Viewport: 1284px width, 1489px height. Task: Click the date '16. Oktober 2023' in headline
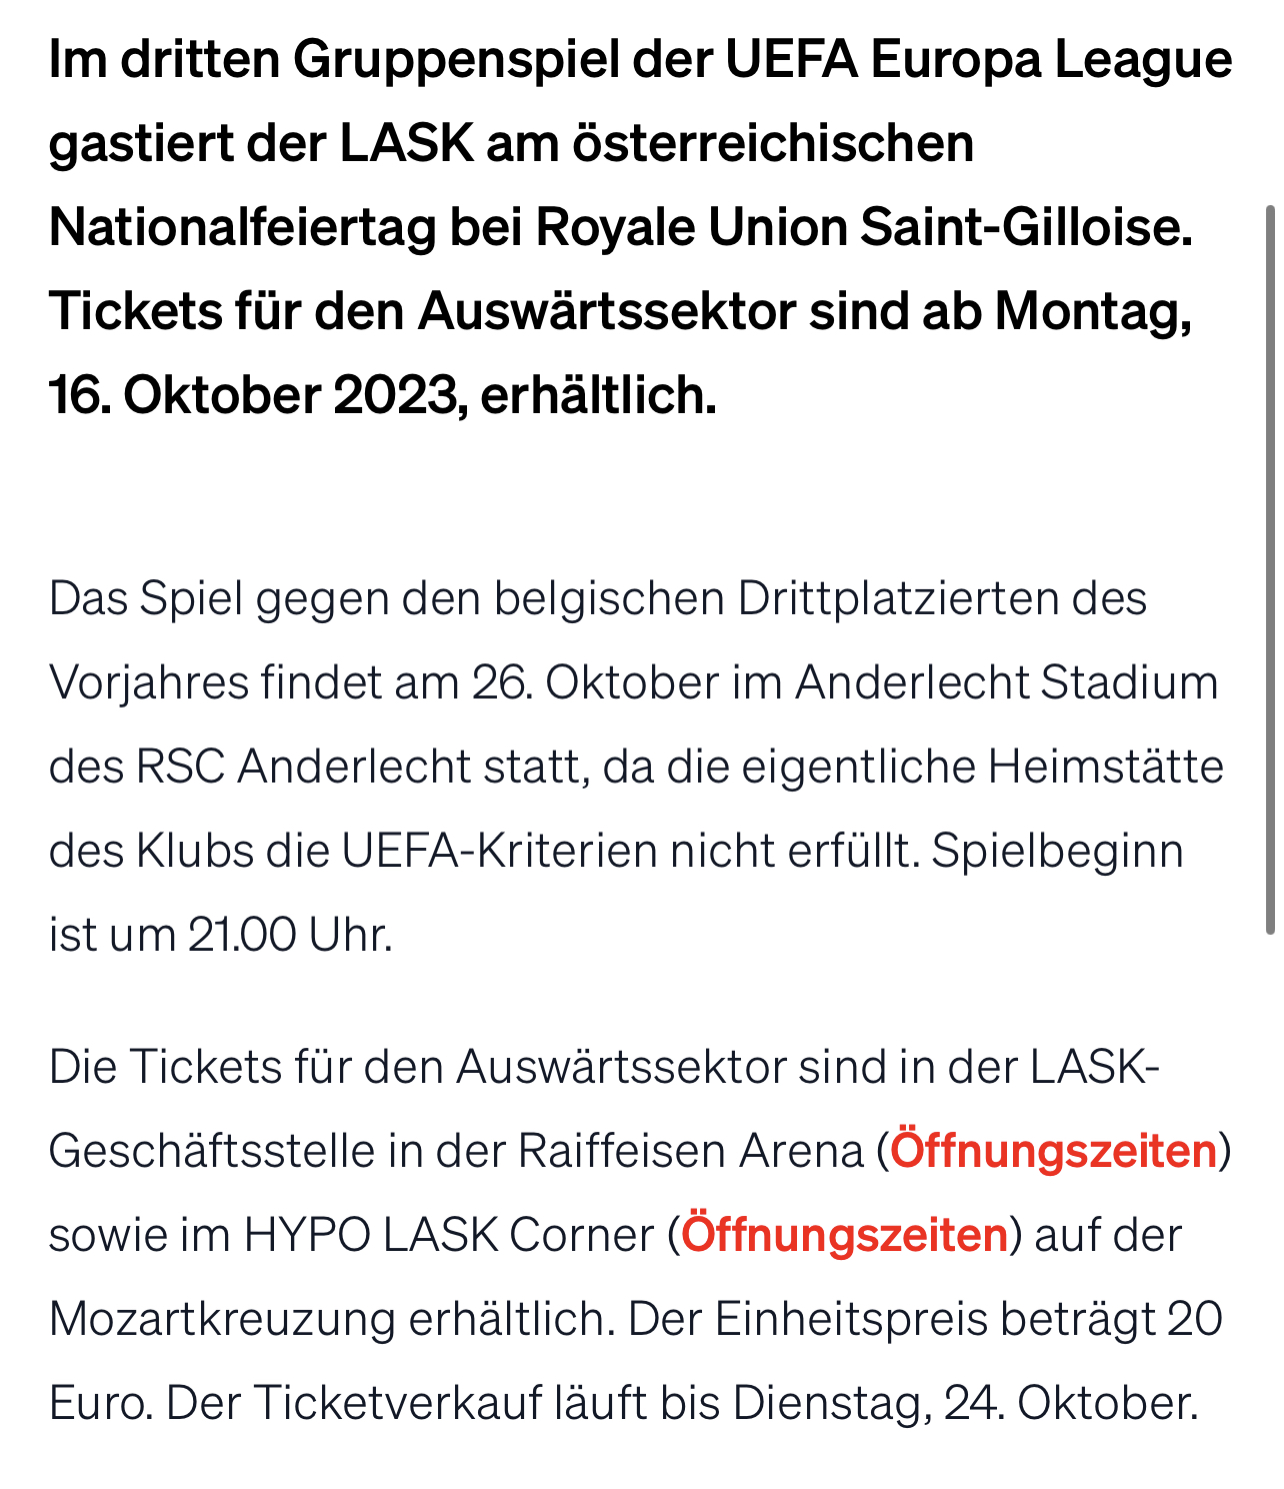click(x=254, y=395)
